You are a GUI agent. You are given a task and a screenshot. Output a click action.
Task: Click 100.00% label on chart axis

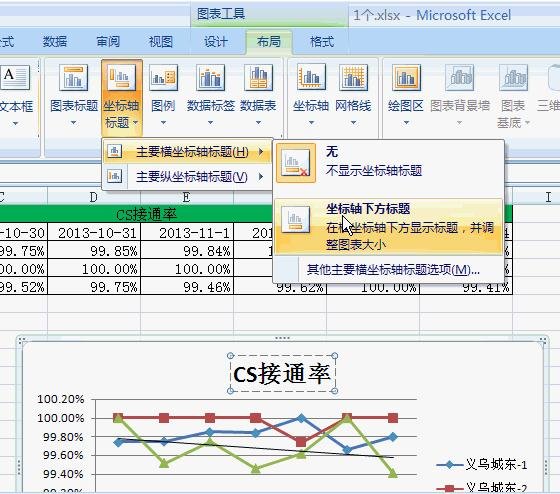61,418
